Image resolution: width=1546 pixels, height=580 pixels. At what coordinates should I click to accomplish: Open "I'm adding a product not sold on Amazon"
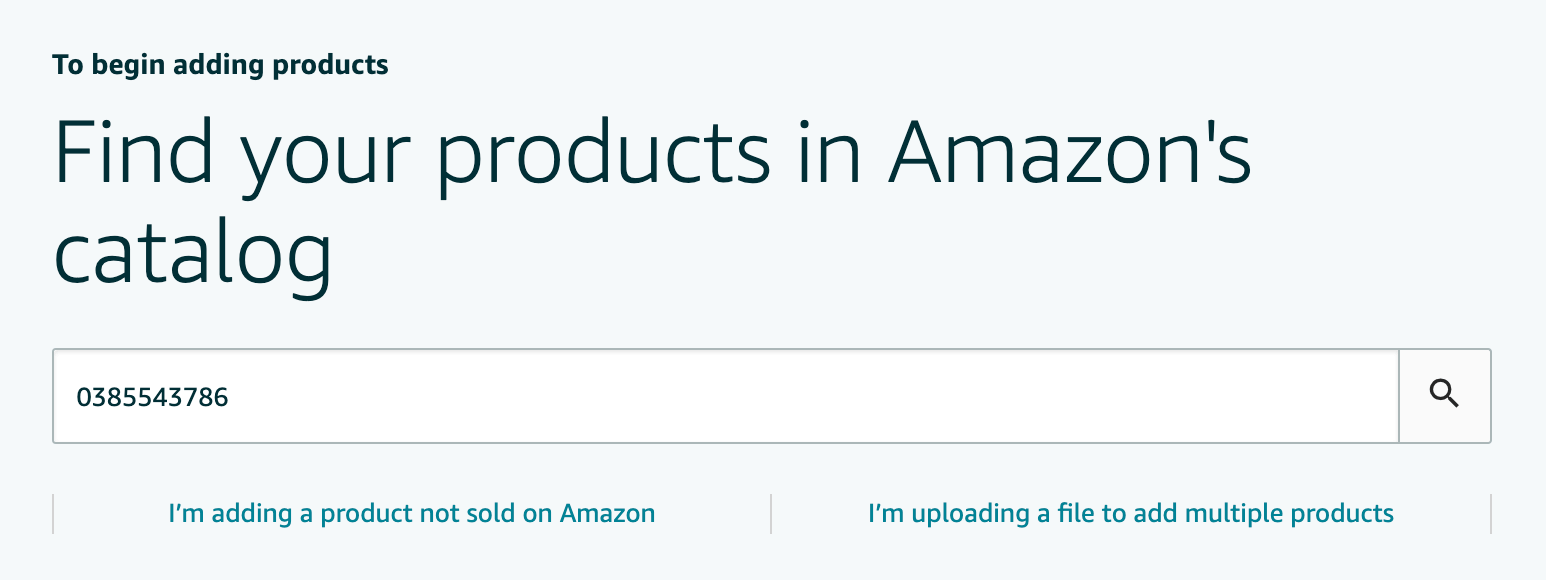(412, 514)
